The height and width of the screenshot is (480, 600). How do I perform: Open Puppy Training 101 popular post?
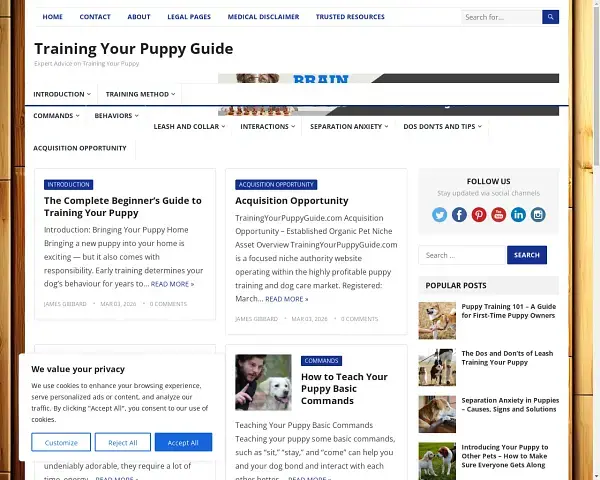pyautogui.click(x=508, y=311)
